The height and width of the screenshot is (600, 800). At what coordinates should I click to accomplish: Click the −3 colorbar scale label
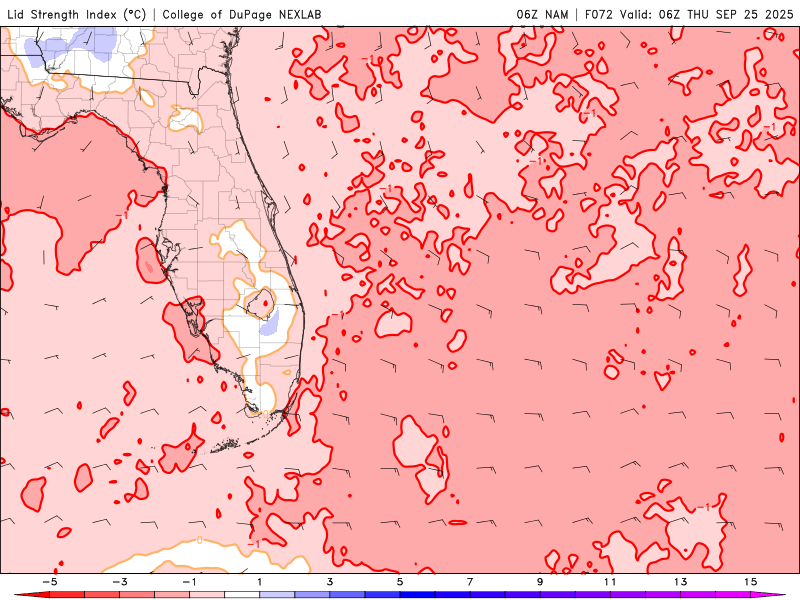pos(119,582)
